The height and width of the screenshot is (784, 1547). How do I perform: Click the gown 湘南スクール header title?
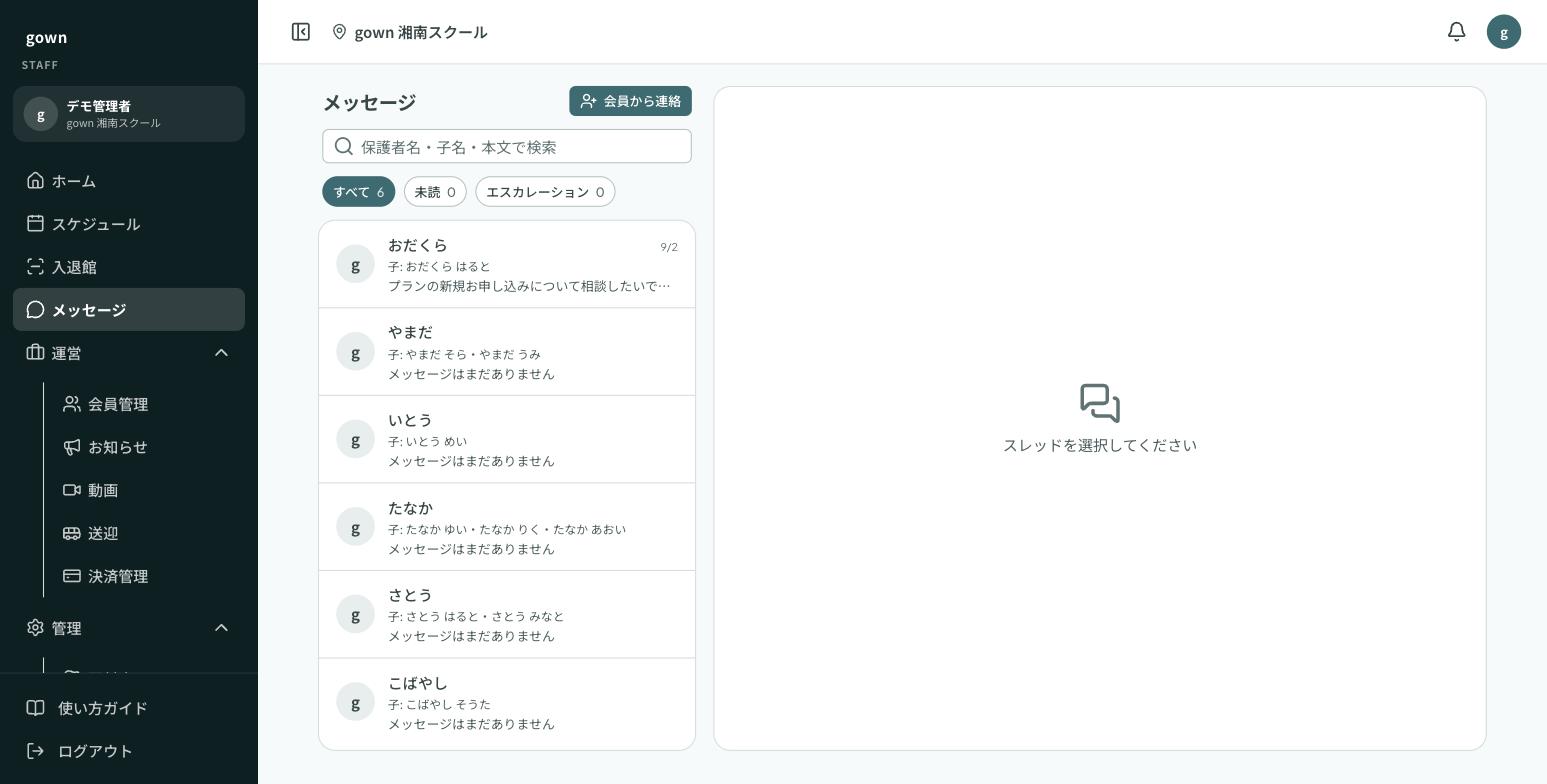421,32
